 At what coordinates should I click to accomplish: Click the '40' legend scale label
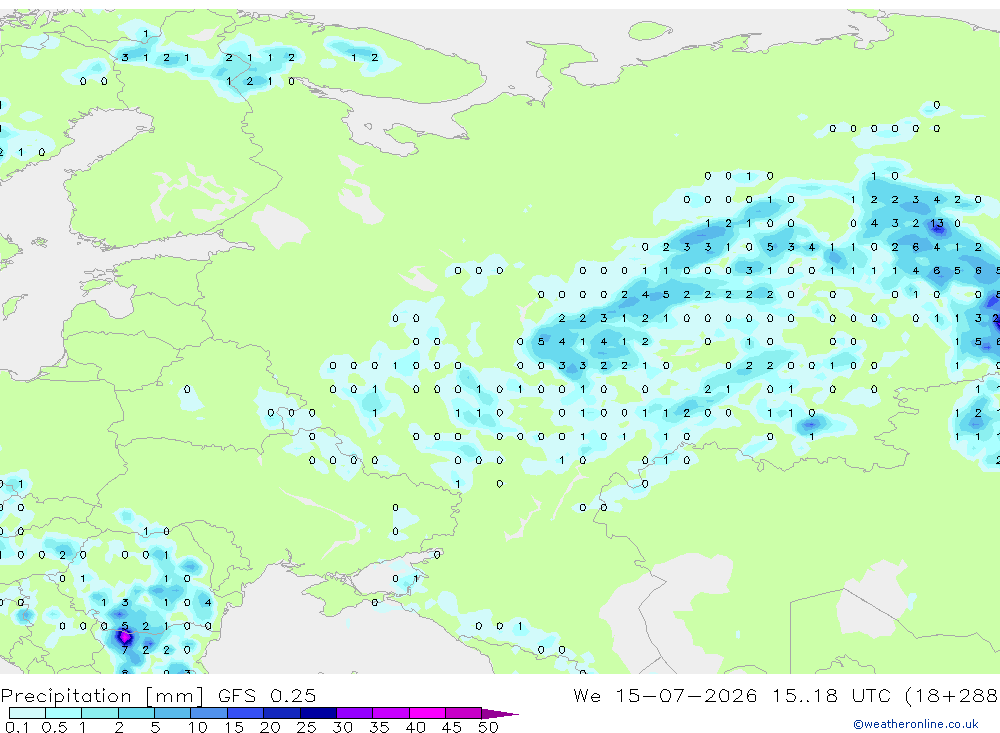pos(416,727)
